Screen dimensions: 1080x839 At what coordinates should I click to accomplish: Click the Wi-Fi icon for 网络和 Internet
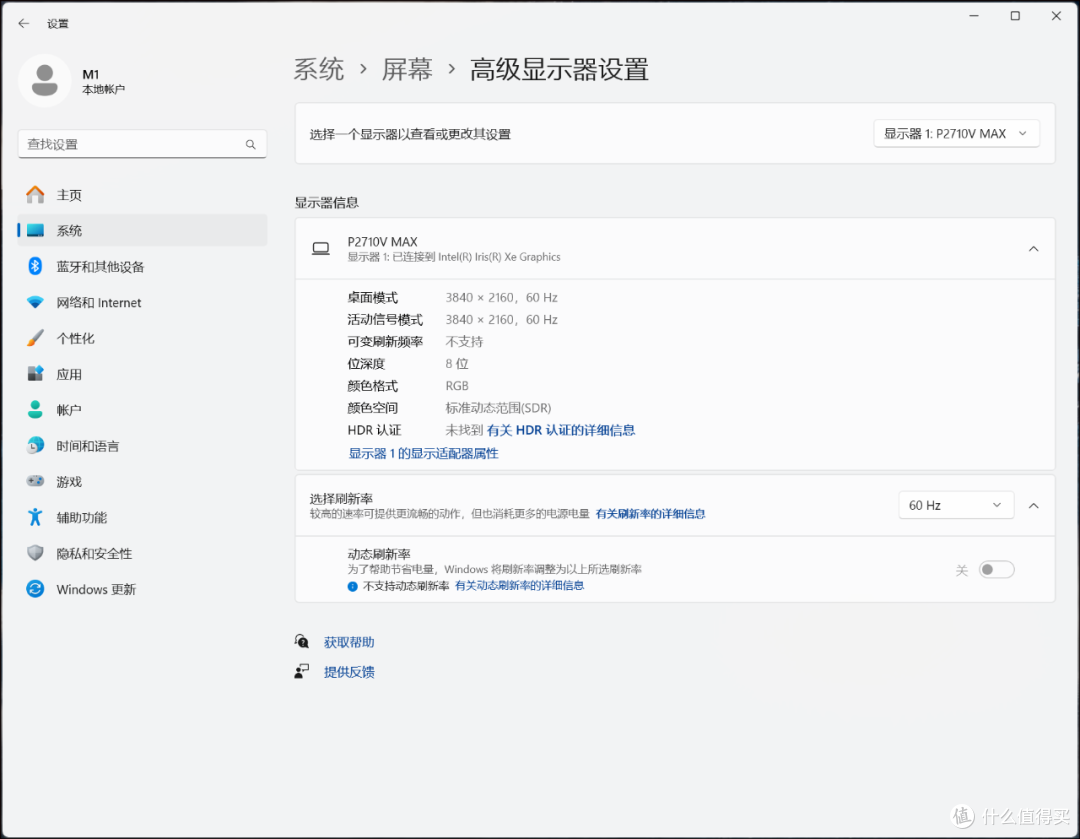[x=35, y=302]
